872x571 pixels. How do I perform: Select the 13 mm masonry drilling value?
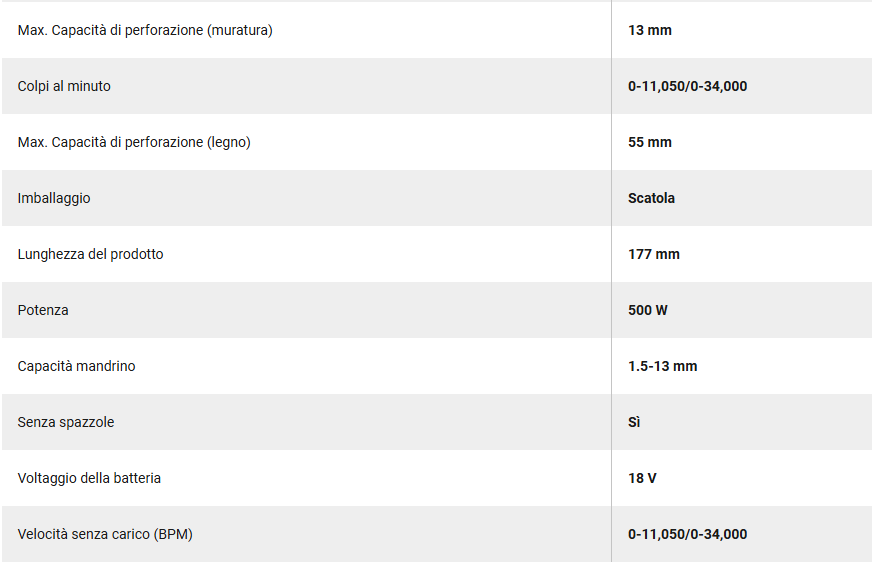point(650,30)
